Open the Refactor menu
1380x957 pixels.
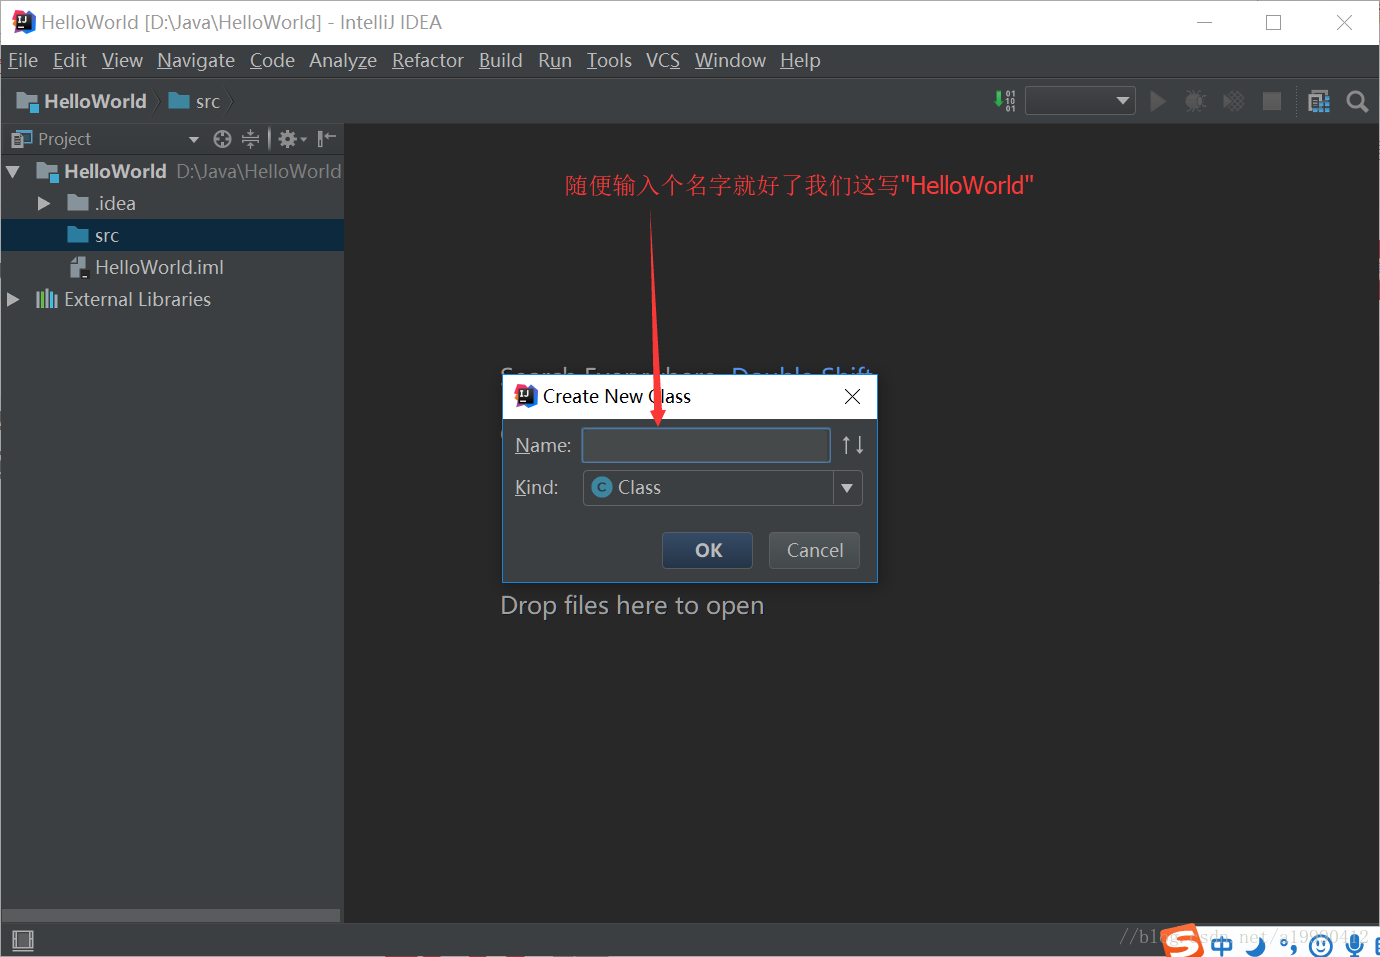(428, 61)
